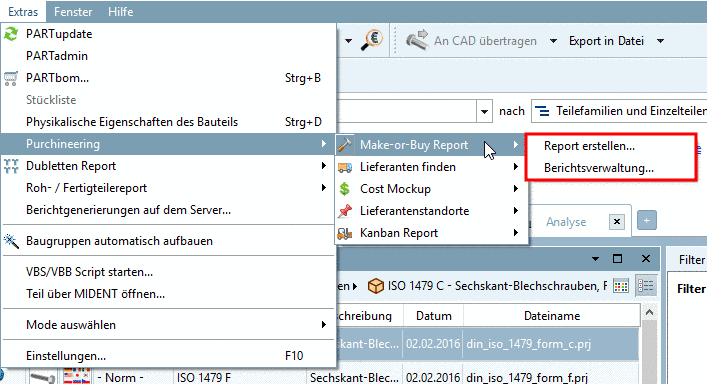Expand the Purchineering submenu
The width and height of the screenshot is (707, 384).
[x=168, y=144]
